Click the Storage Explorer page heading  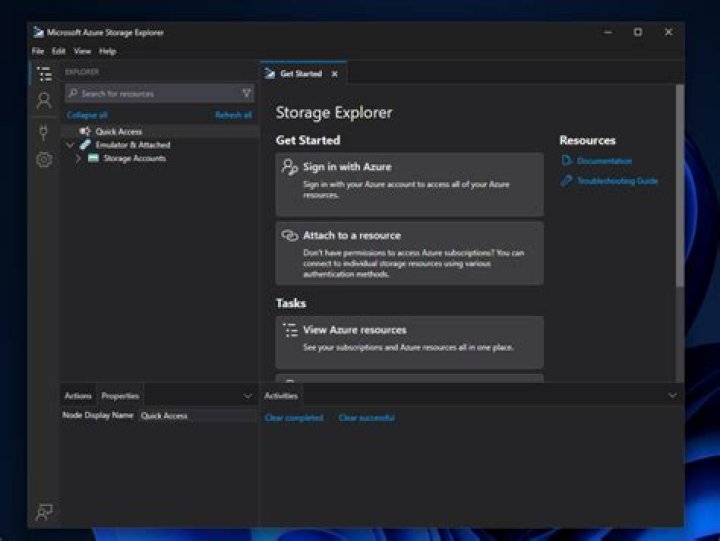(334, 113)
